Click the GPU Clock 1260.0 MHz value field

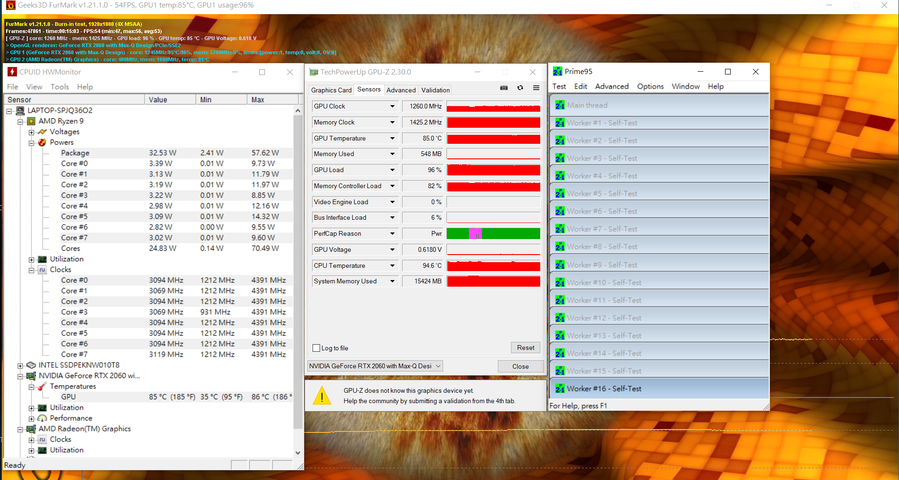pos(423,106)
